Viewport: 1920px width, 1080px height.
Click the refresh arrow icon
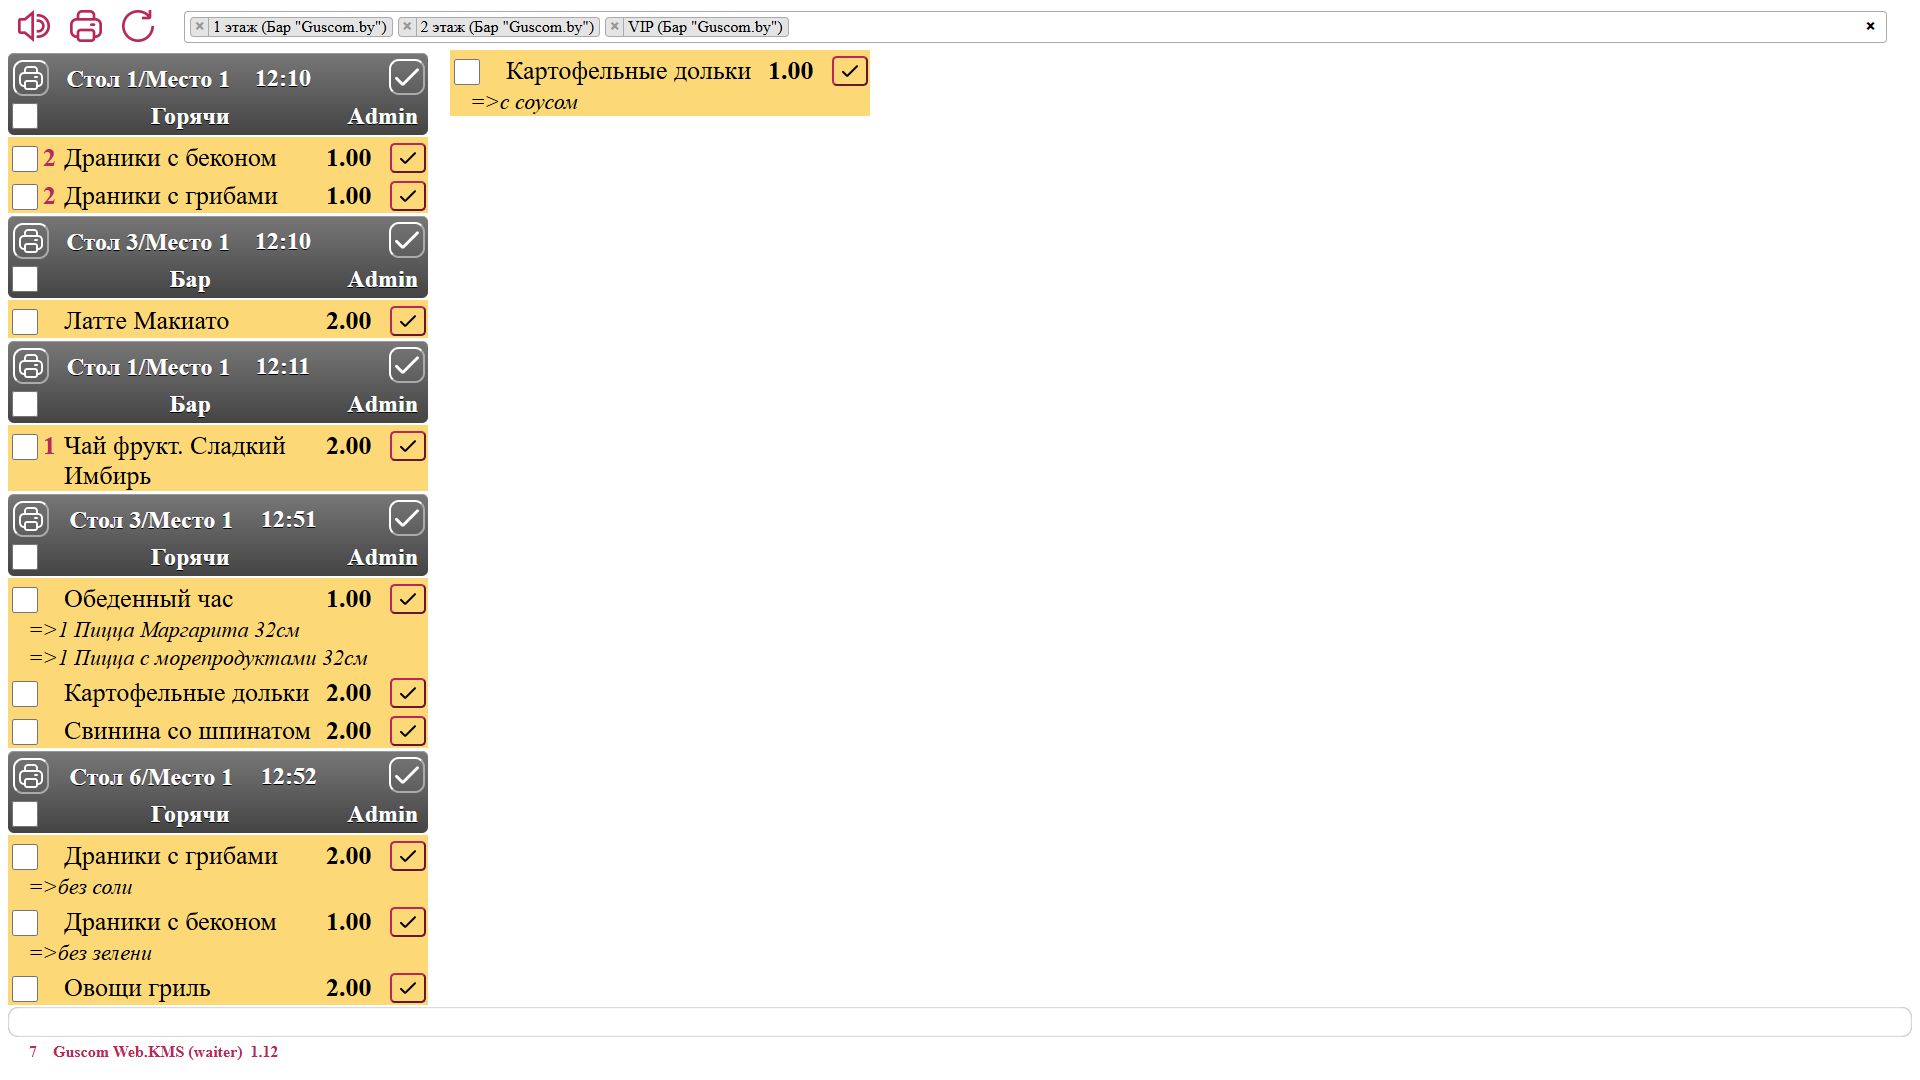pyautogui.click(x=138, y=26)
